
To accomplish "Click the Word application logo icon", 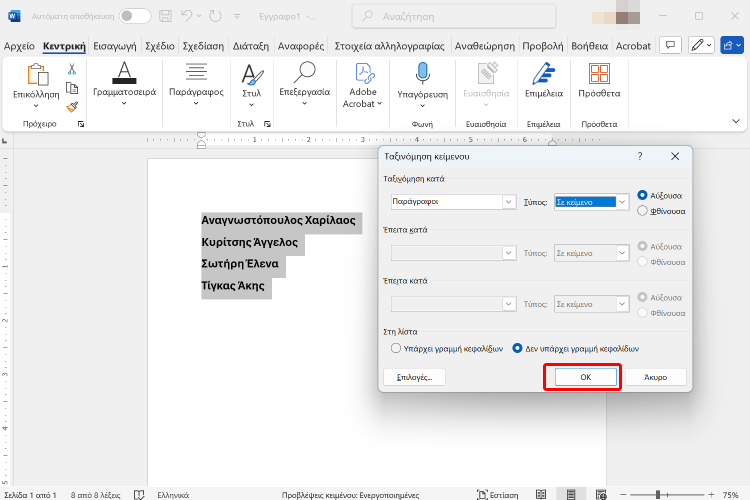I will pyautogui.click(x=14, y=16).
